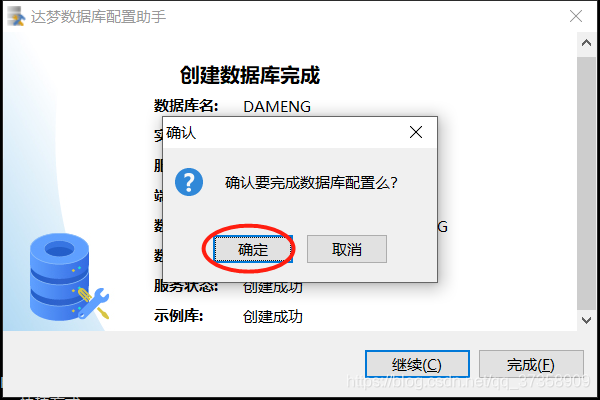Click 创建成功 next to 示例库
Image resolution: width=600 pixels, height=400 pixels.
click(272, 317)
